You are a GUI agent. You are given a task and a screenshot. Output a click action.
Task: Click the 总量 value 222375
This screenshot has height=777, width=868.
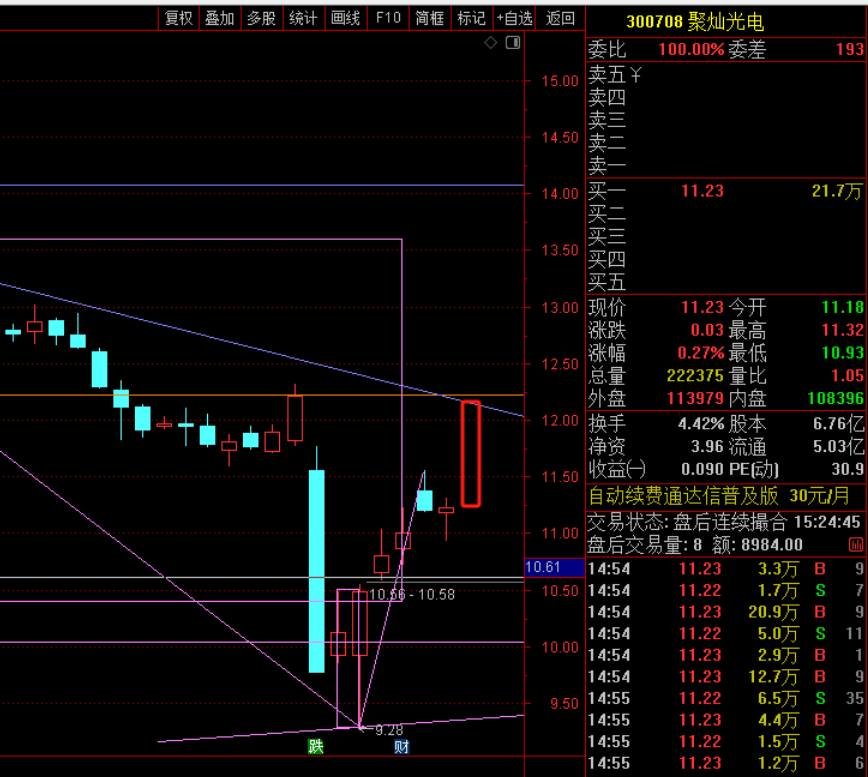tap(695, 375)
